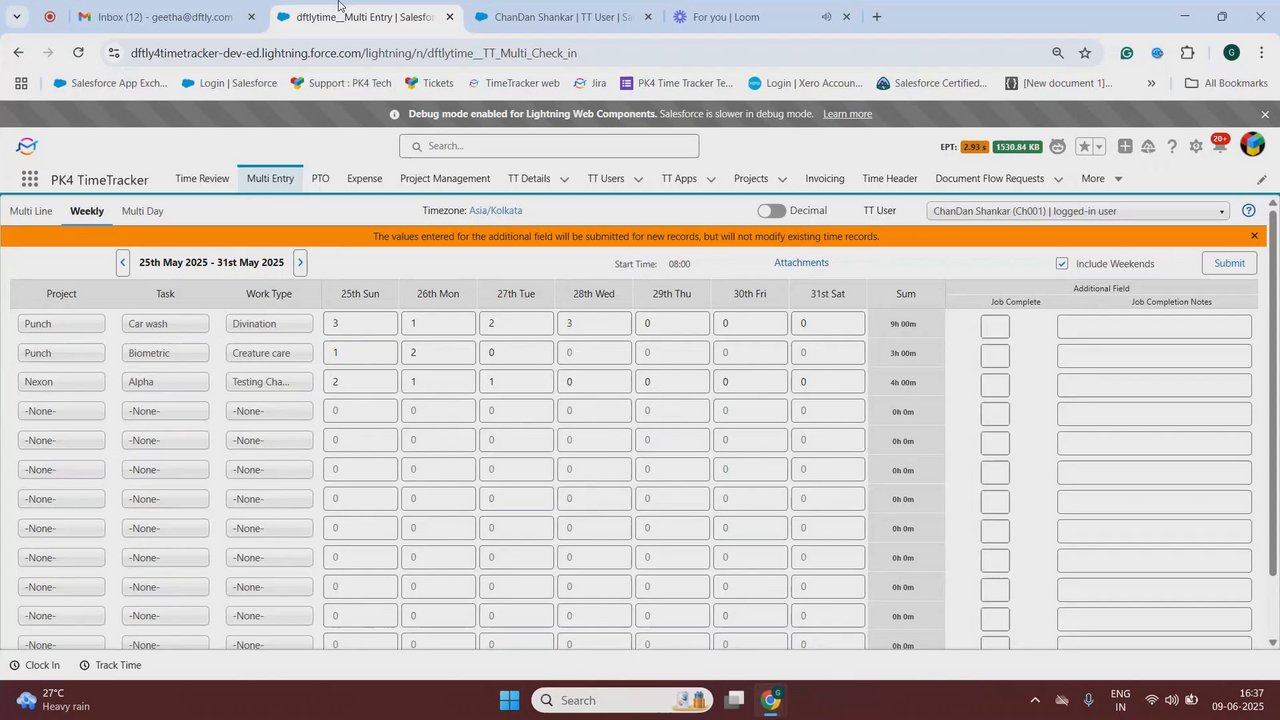Open the Nexon project picker
Viewport: 1280px width, 720px height.
(x=61, y=382)
